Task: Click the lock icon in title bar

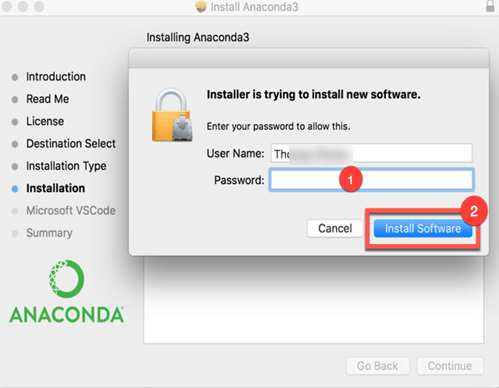Action: pyautogui.click(x=490, y=6)
